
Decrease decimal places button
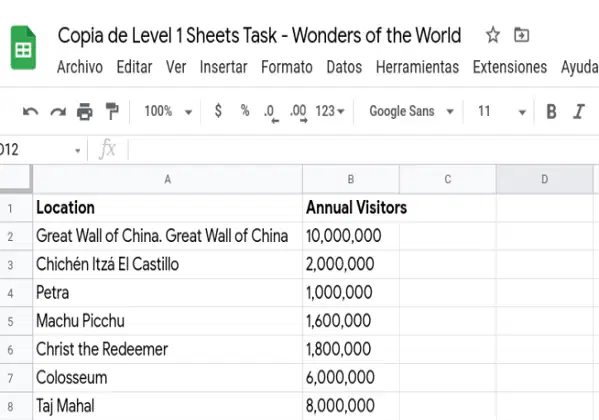click(x=271, y=113)
